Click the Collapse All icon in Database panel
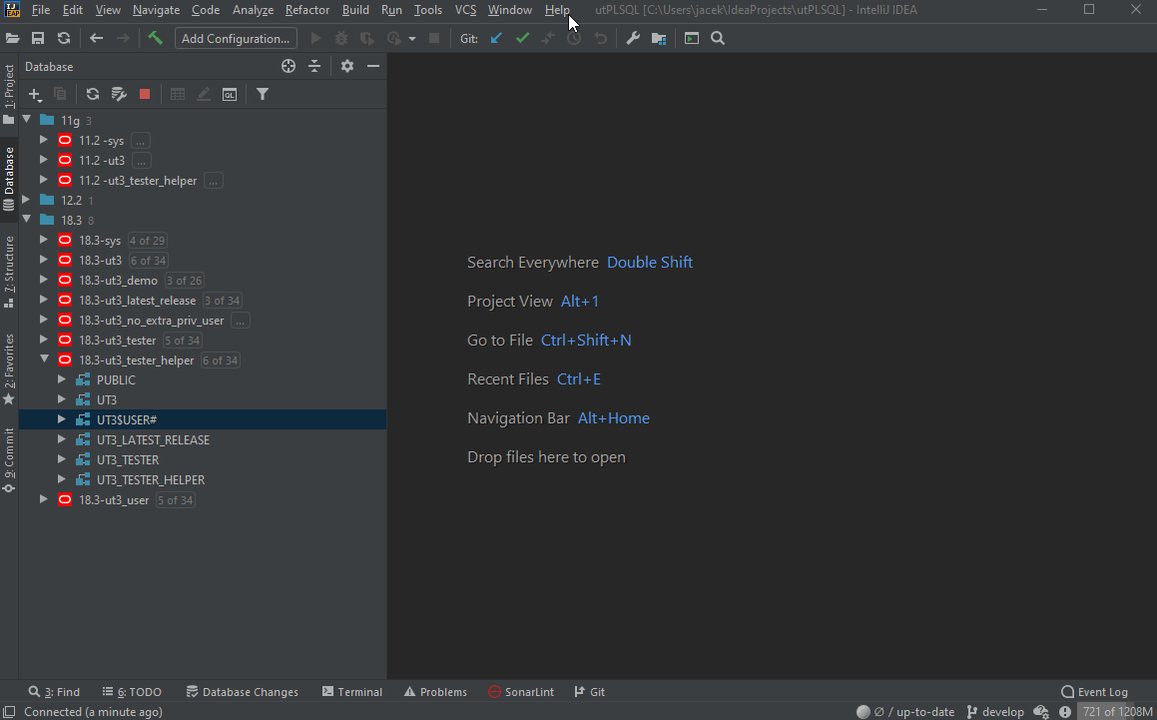 tap(314, 66)
